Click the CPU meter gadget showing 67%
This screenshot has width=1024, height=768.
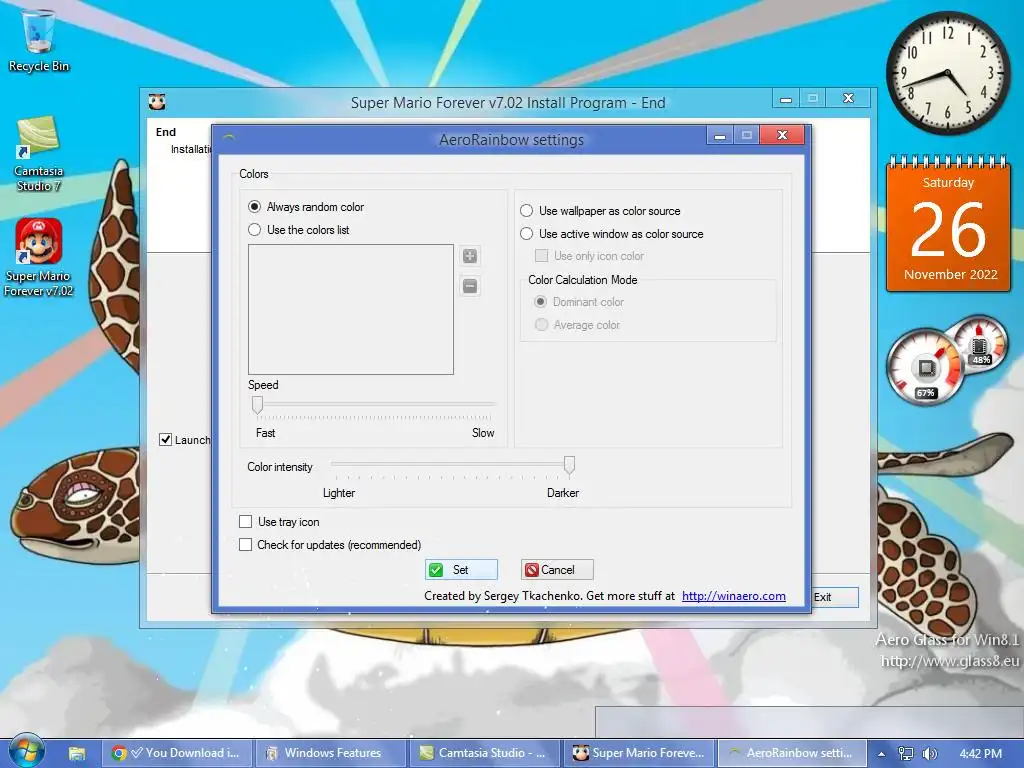(x=923, y=367)
